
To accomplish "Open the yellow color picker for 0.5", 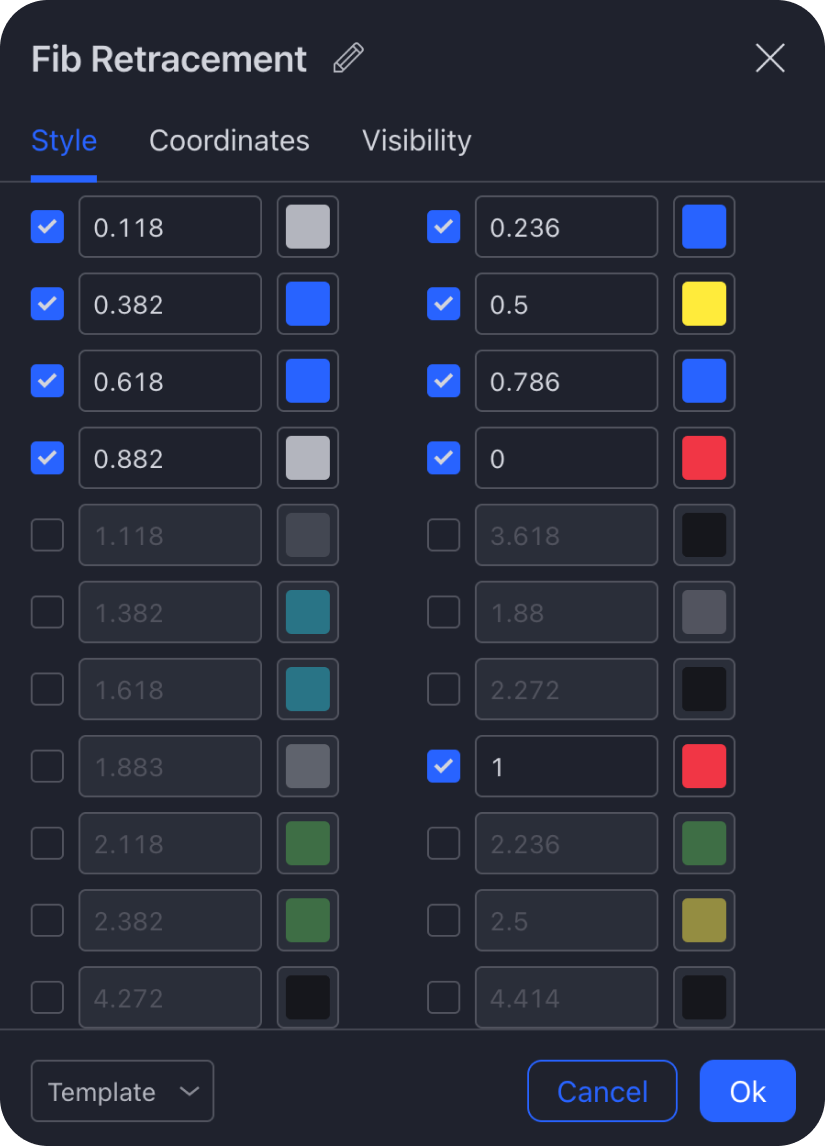I will click(x=704, y=304).
